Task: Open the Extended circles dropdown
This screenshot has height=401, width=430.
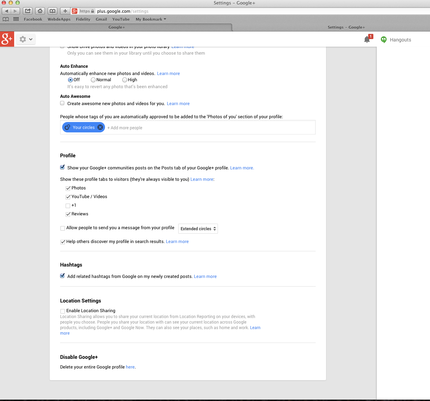Action: [198, 229]
